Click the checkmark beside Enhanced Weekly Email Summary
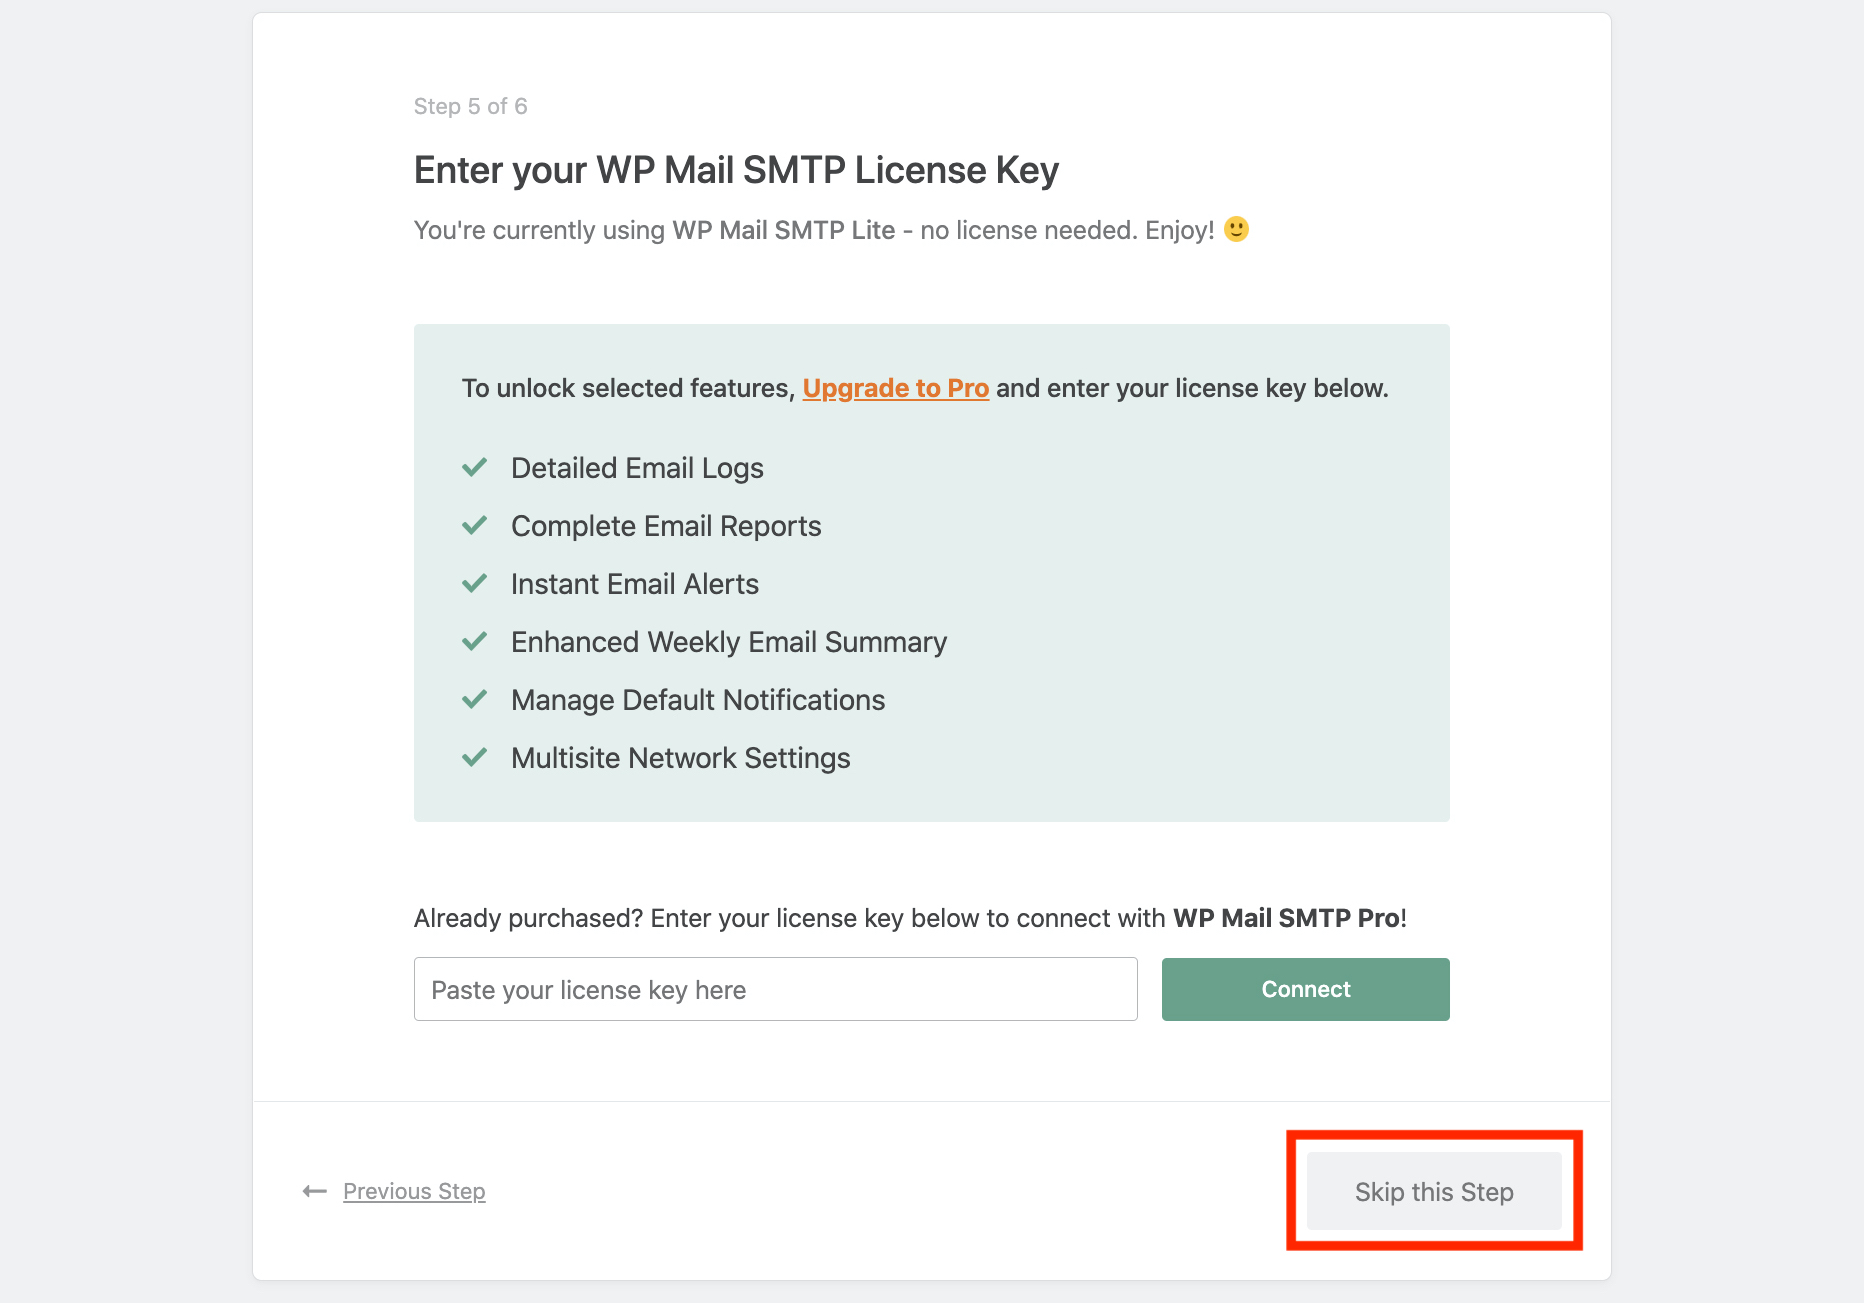This screenshot has width=1864, height=1303. (475, 642)
